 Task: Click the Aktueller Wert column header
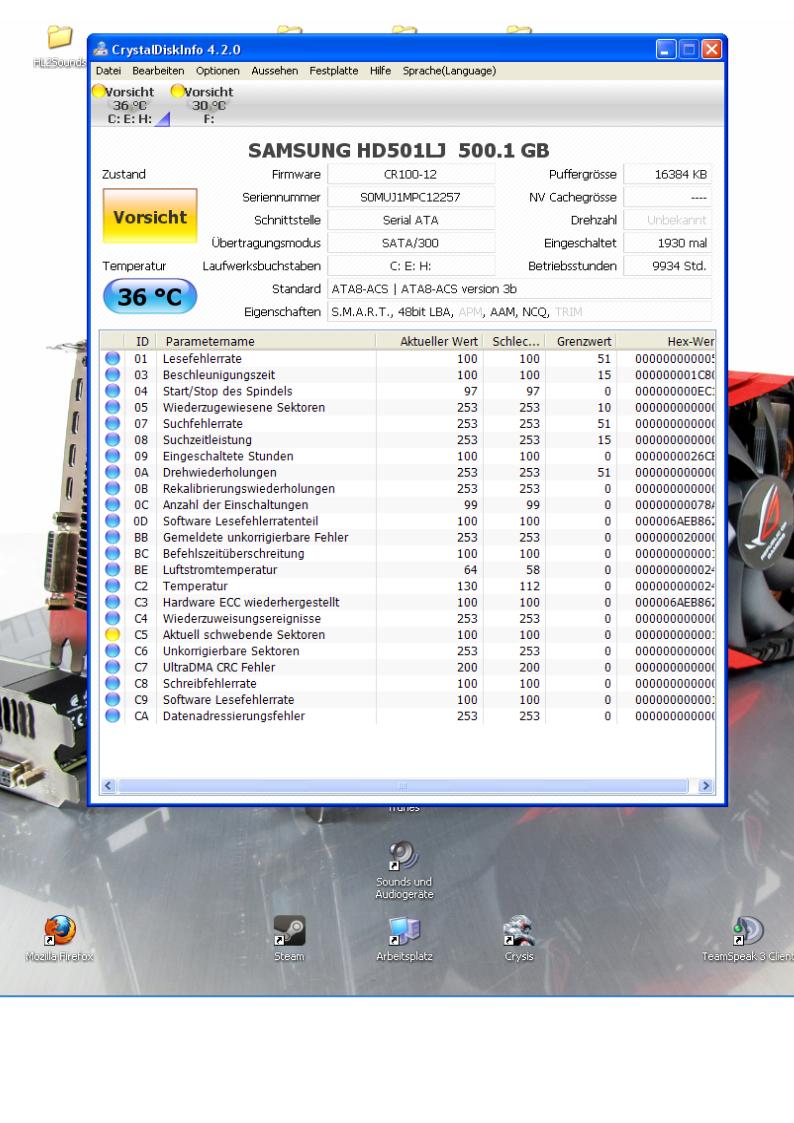click(430, 342)
